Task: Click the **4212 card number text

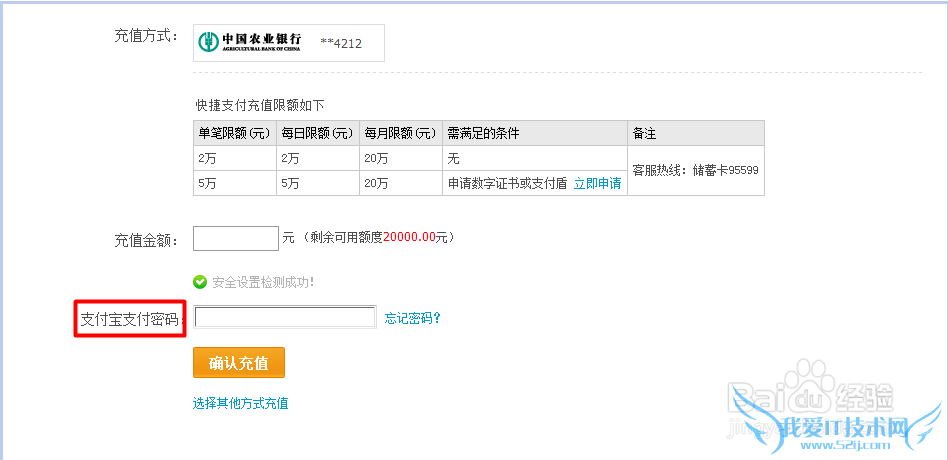Action: click(341, 43)
